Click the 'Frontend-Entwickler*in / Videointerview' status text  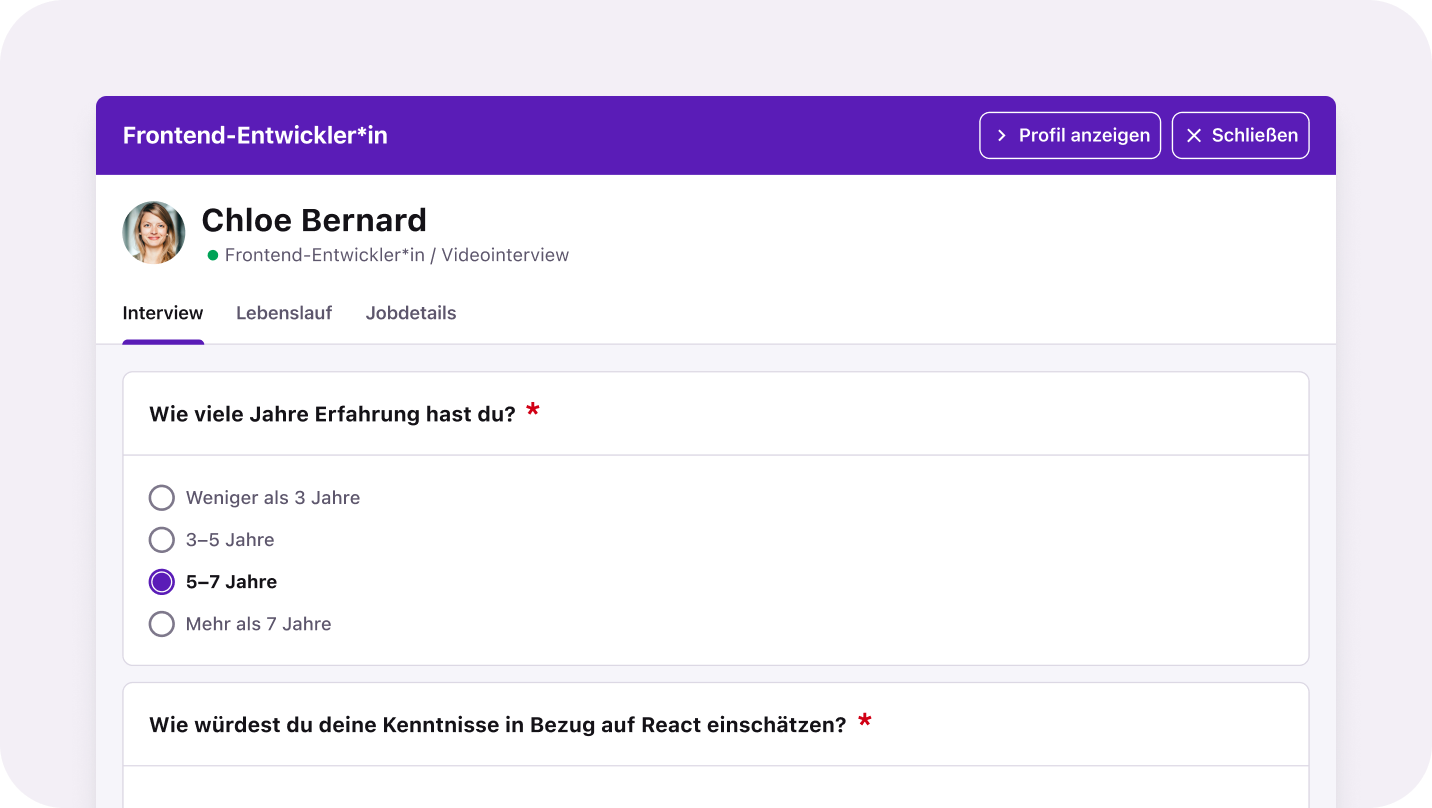point(397,256)
